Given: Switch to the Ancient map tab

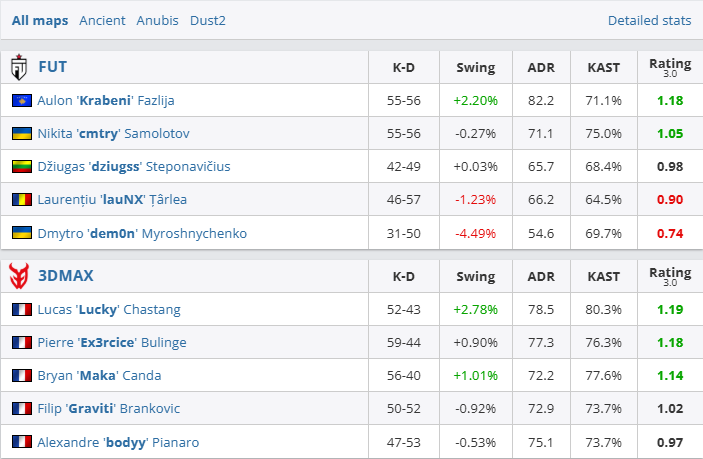Looking at the screenshot, I should (x=102, y=20).
